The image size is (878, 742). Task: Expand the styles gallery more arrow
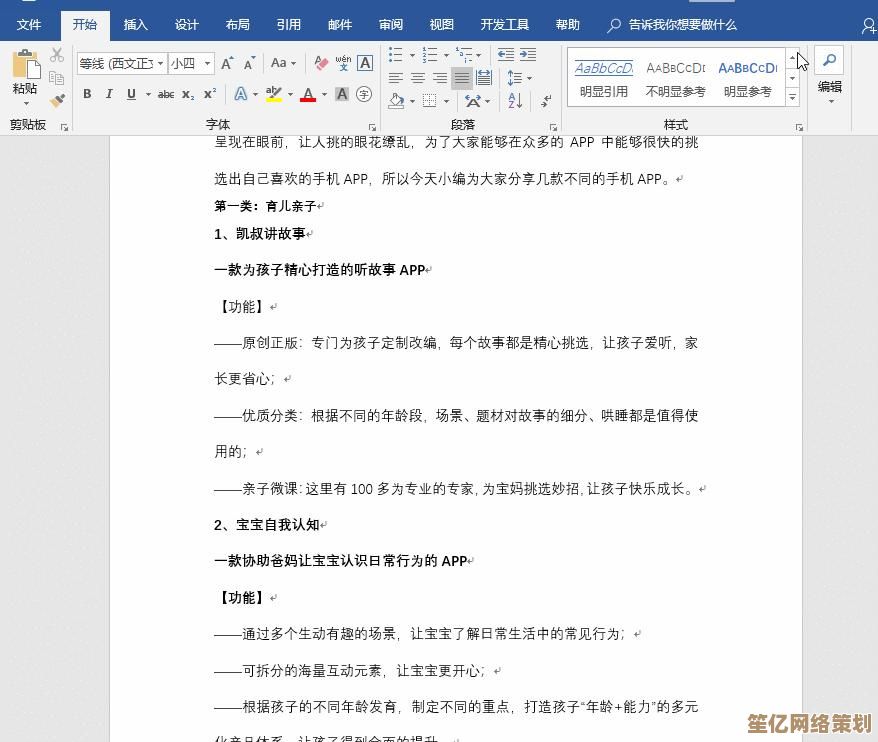click(x=792, y=97)
